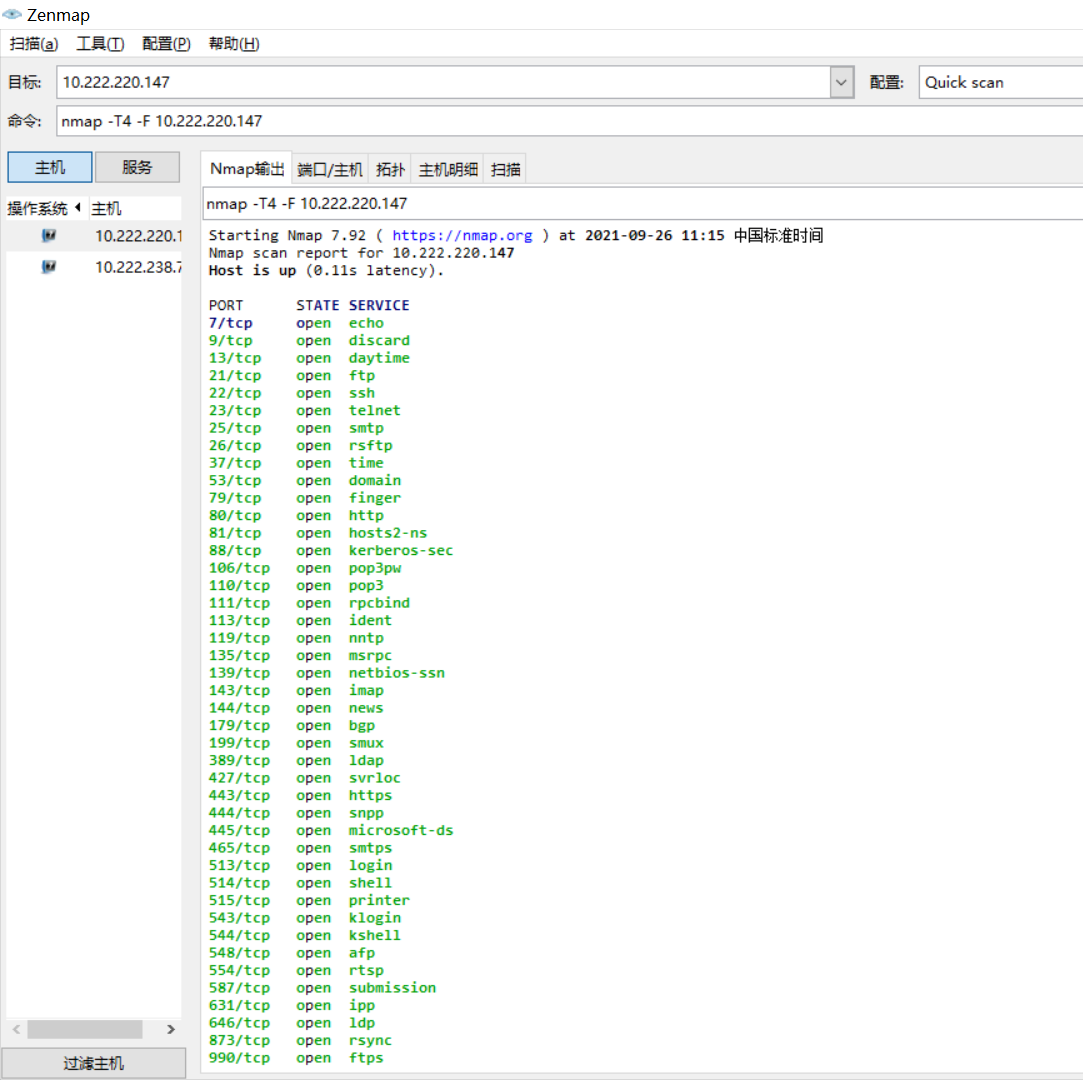Click the 目标 target input field
1083x1080 pixels.
pyautogui.click(x=443, y=82)
